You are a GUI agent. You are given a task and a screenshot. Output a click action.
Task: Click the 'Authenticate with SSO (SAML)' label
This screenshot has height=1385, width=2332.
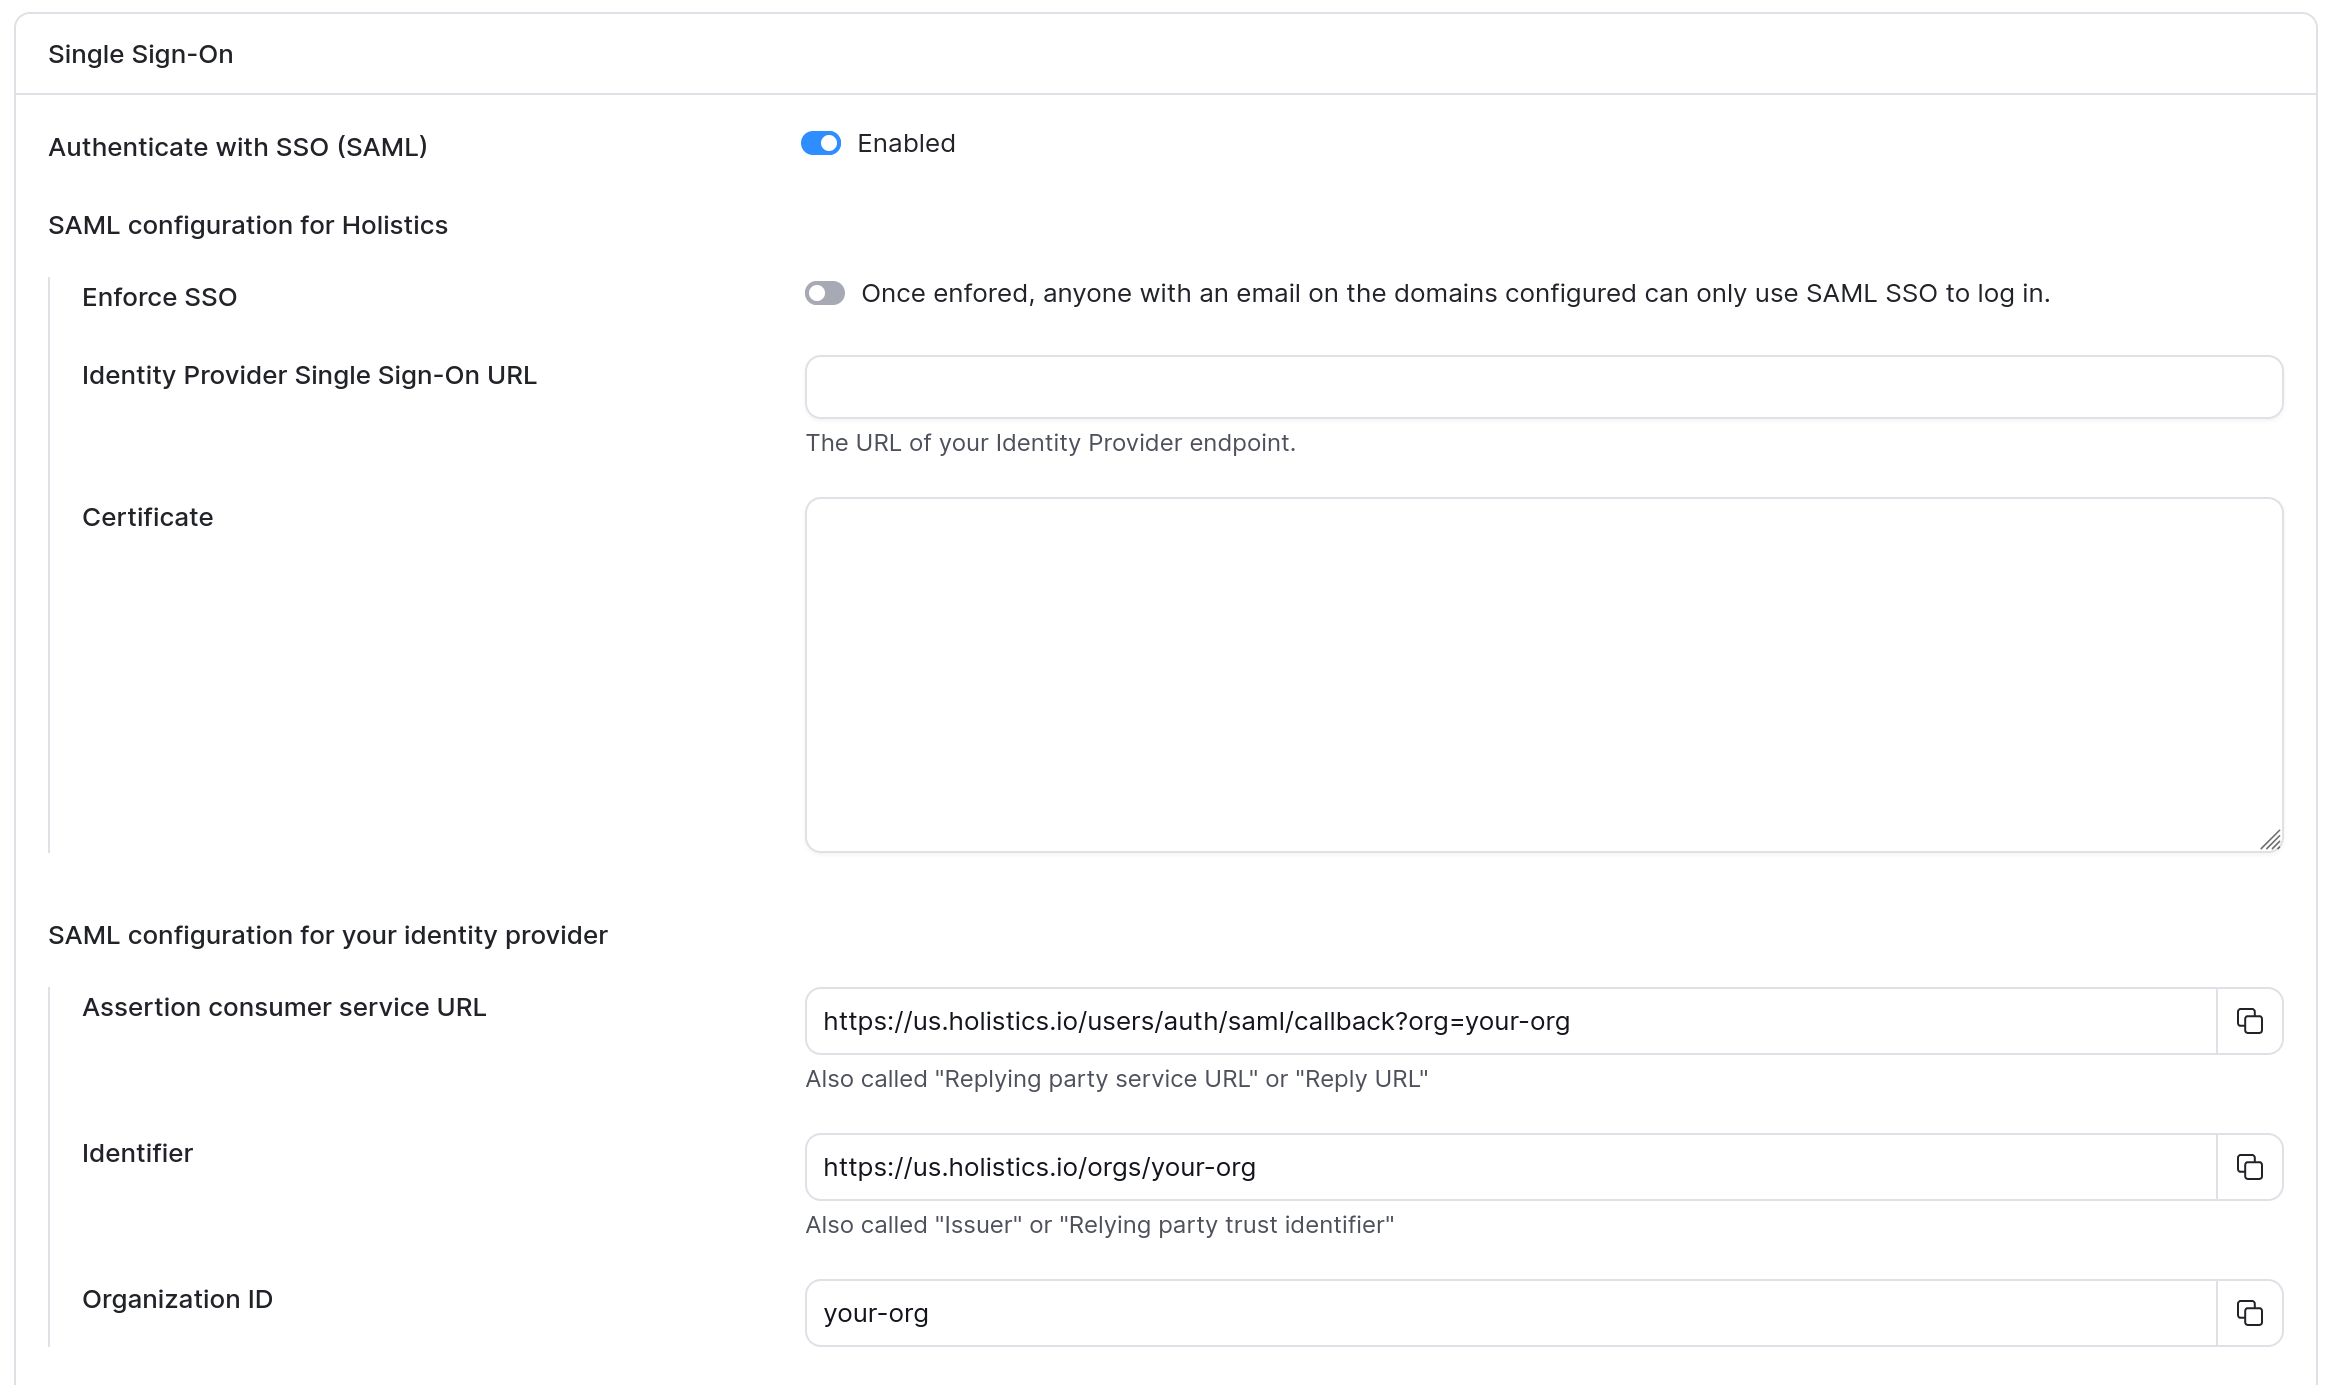click(x=238, y=147)
